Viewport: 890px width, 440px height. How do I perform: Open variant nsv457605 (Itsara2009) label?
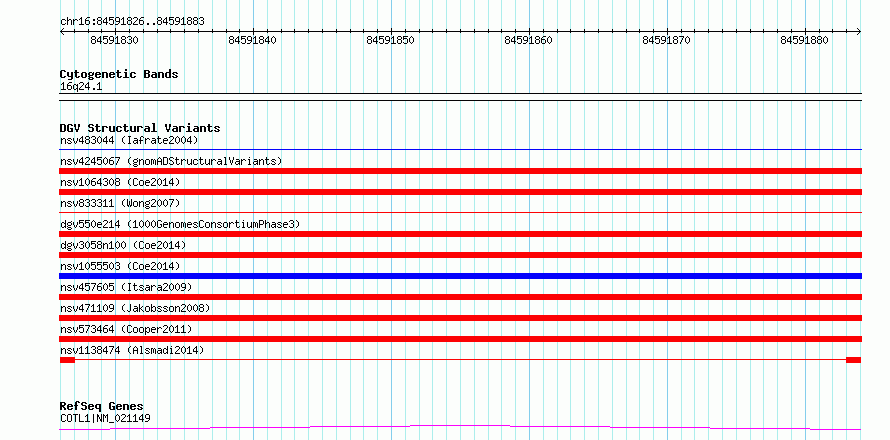[126, 287]
